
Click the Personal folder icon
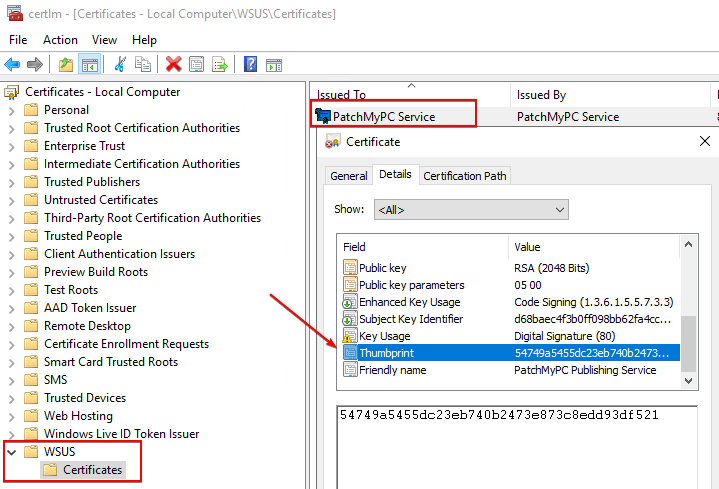tap(31, 110)
